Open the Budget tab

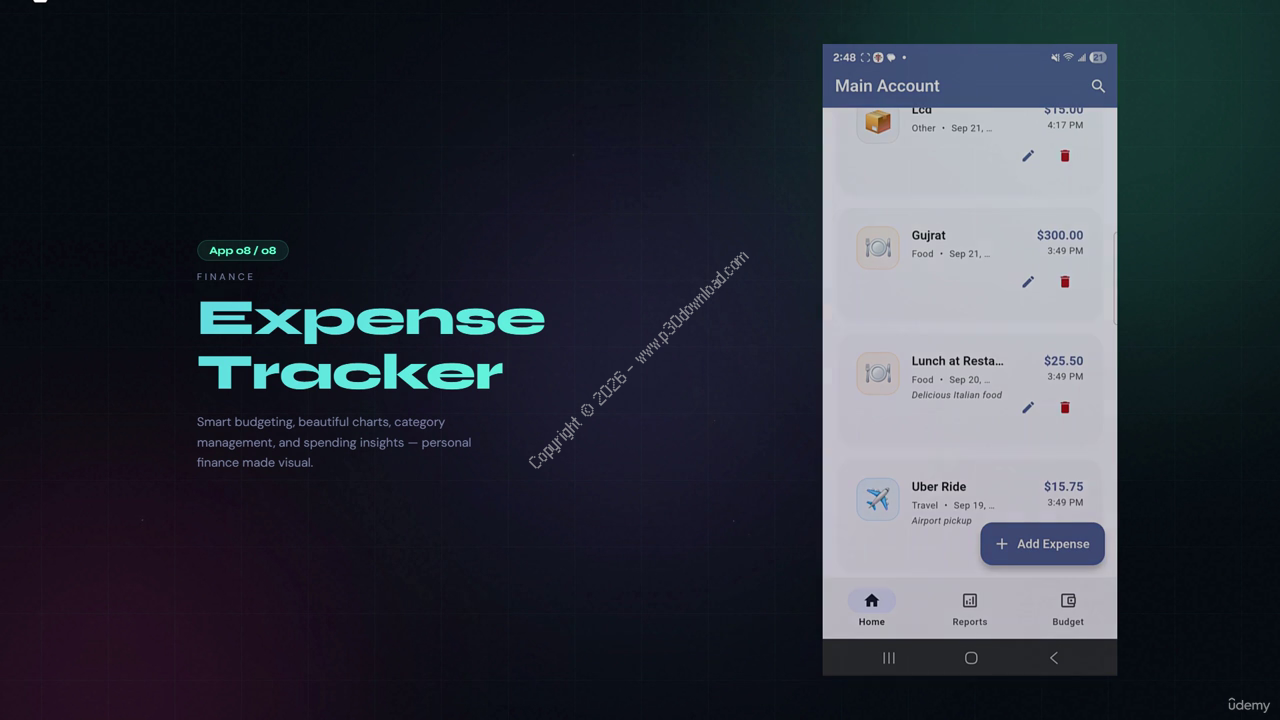pos(1068,608)
